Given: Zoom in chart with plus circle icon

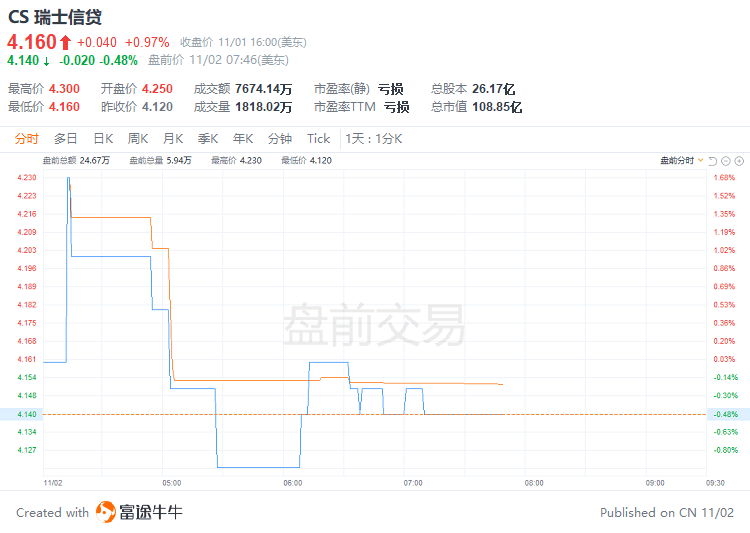Looking at the screenshot, I should click(x=739, y=161).
